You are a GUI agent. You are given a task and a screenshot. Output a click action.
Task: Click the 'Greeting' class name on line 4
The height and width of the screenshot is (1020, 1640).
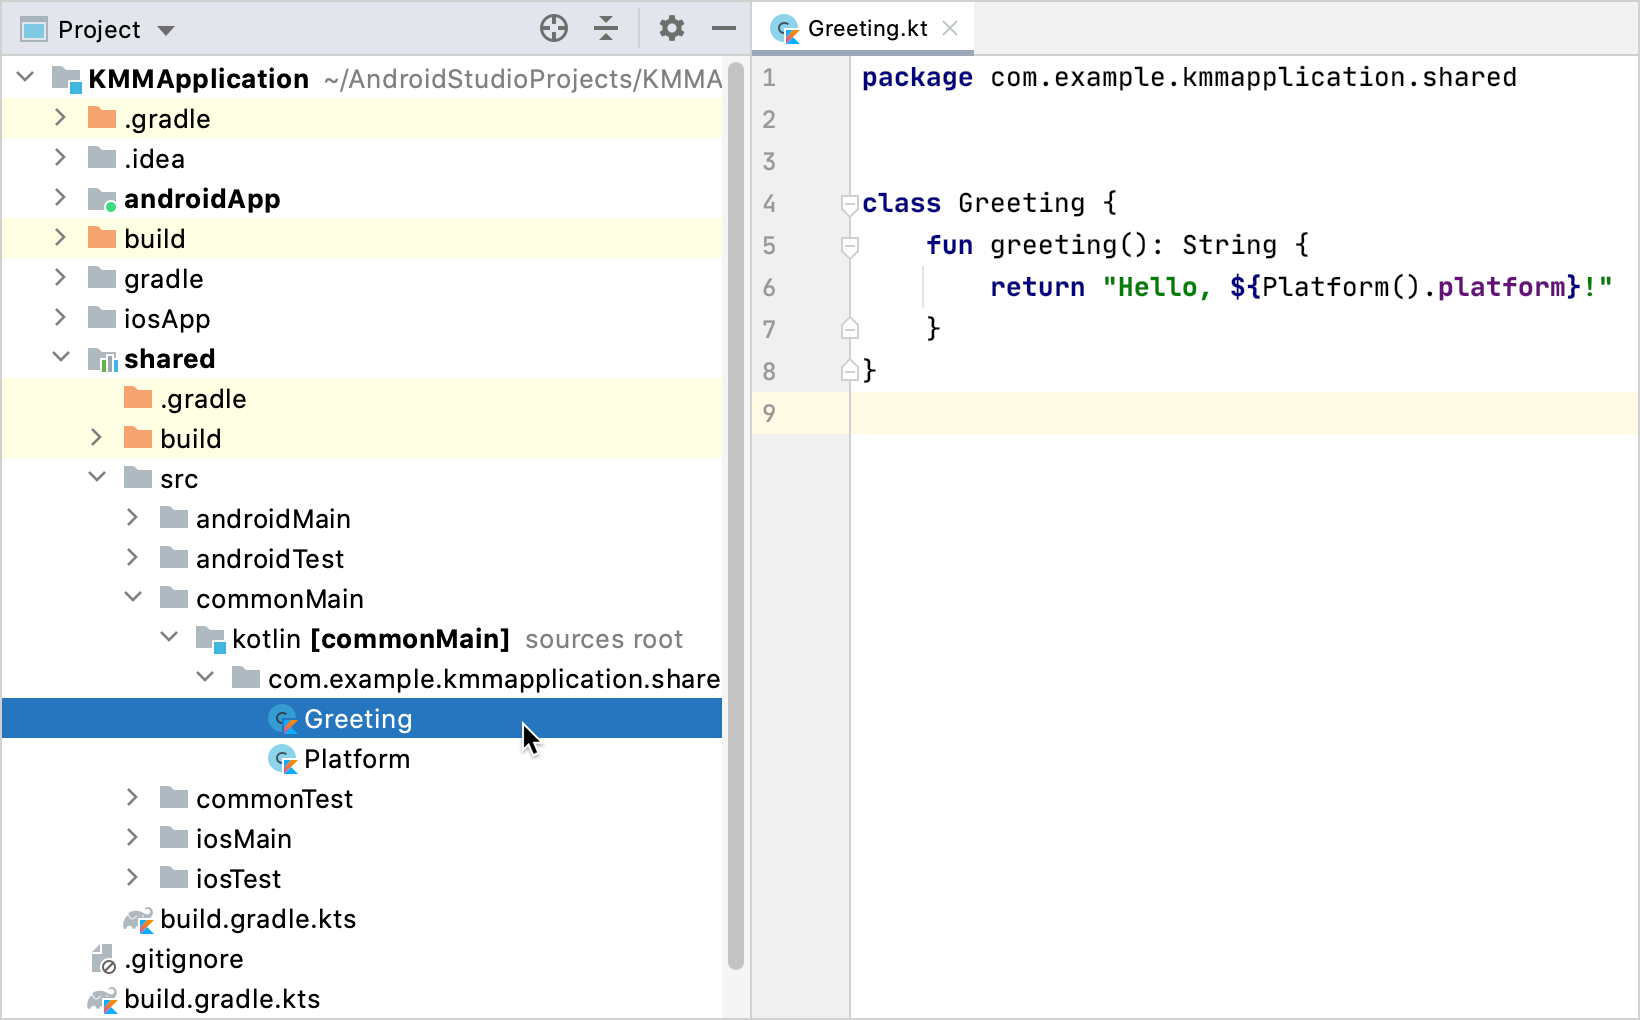[x=1021, y=203]
